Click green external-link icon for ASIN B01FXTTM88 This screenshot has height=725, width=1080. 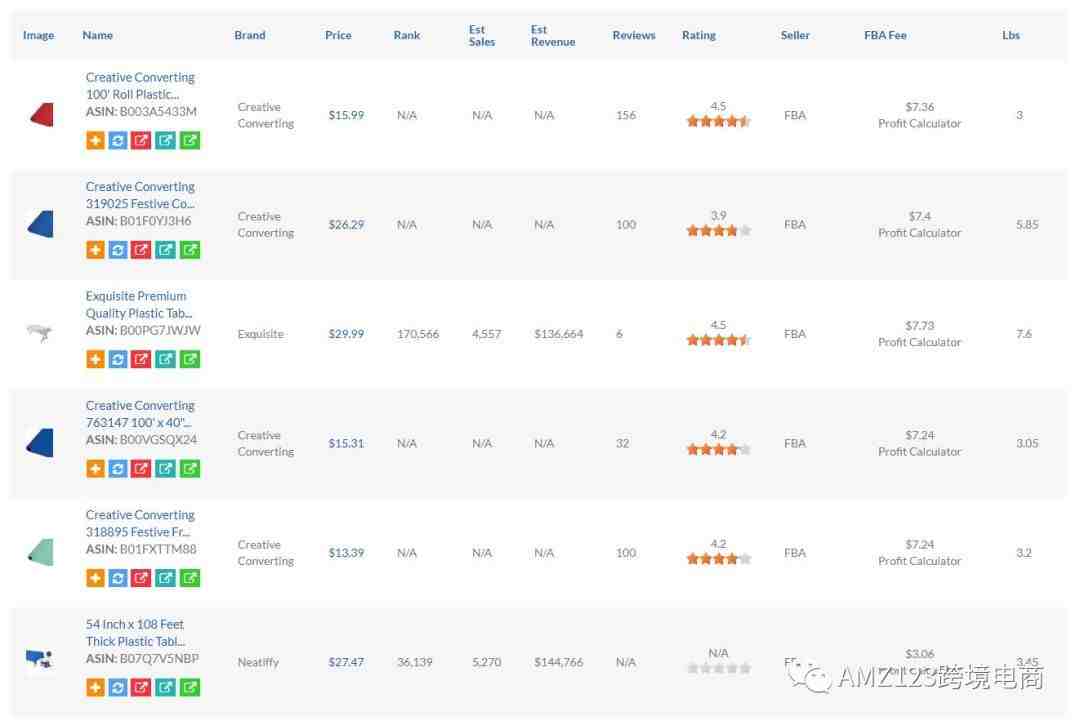[190, 578]
